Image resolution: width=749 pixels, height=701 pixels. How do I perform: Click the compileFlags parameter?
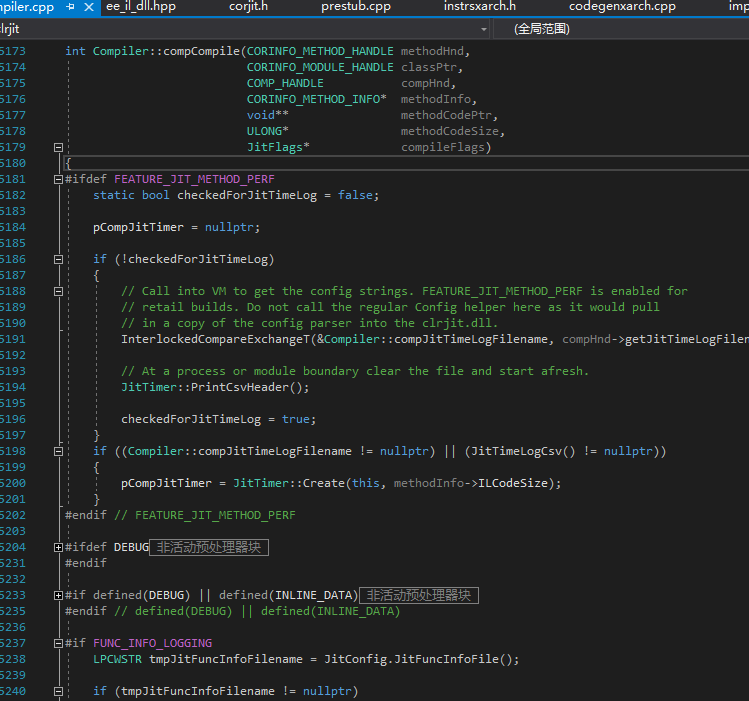click(443, 147)
